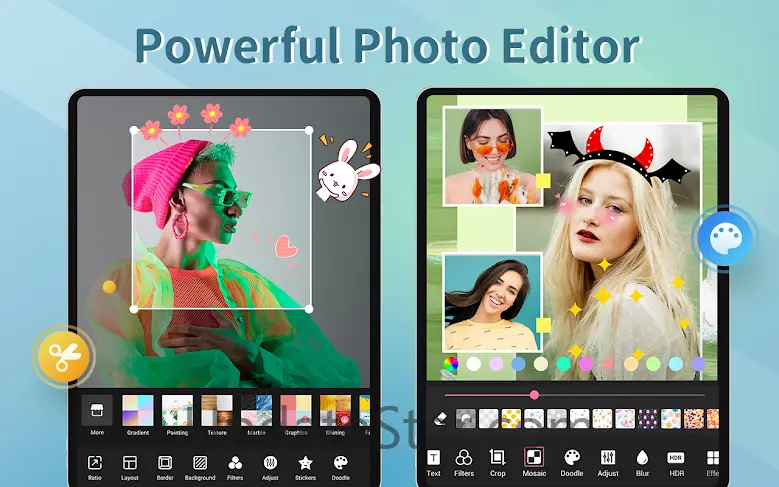The image size is (779, 487).
Task: Select the gray pixelated mosaic style
Action: point(466,418)
